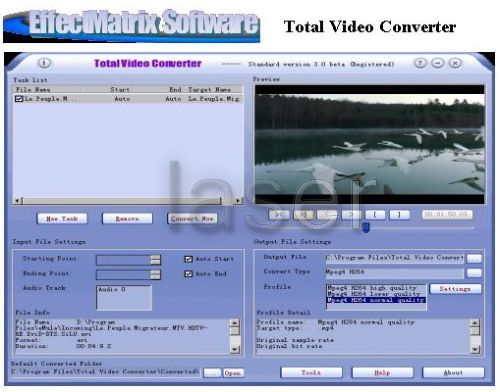Close the Total Video Converter window
Screen dimensions: 500x392
(455, 63)
